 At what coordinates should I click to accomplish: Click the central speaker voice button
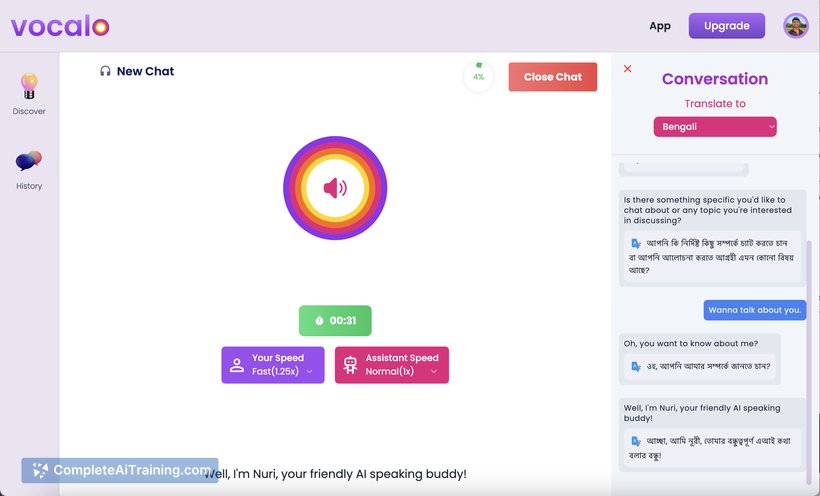pyautogui.click(x=335, y=188)
